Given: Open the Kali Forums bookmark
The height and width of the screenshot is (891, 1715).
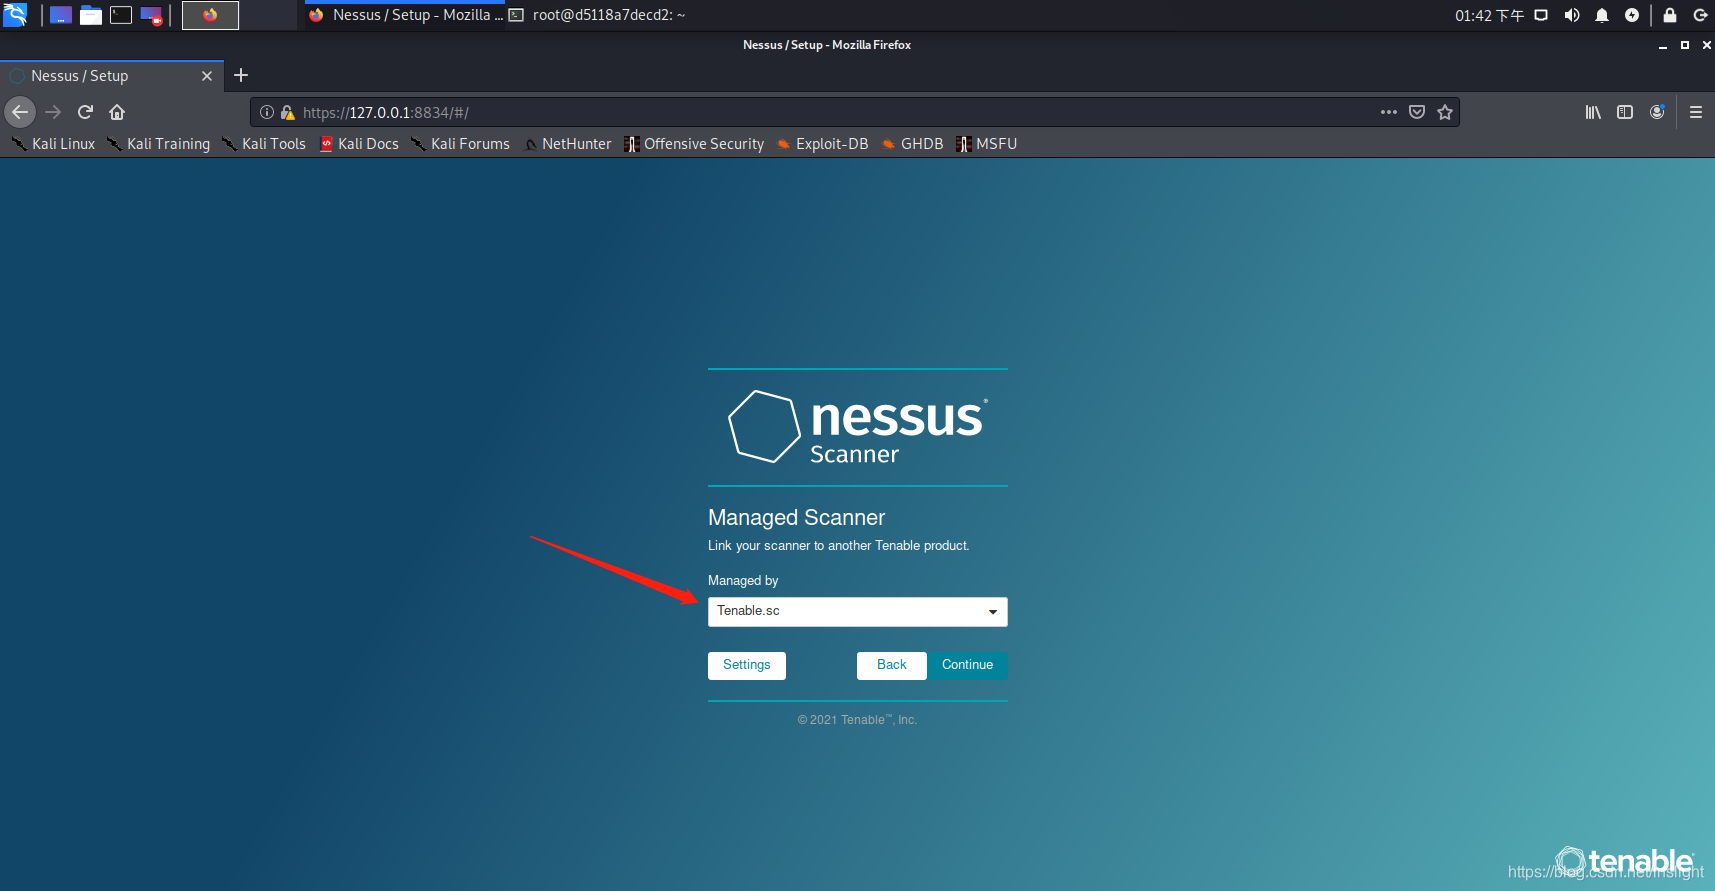Looking at the screenshot, I should (460, 144).
